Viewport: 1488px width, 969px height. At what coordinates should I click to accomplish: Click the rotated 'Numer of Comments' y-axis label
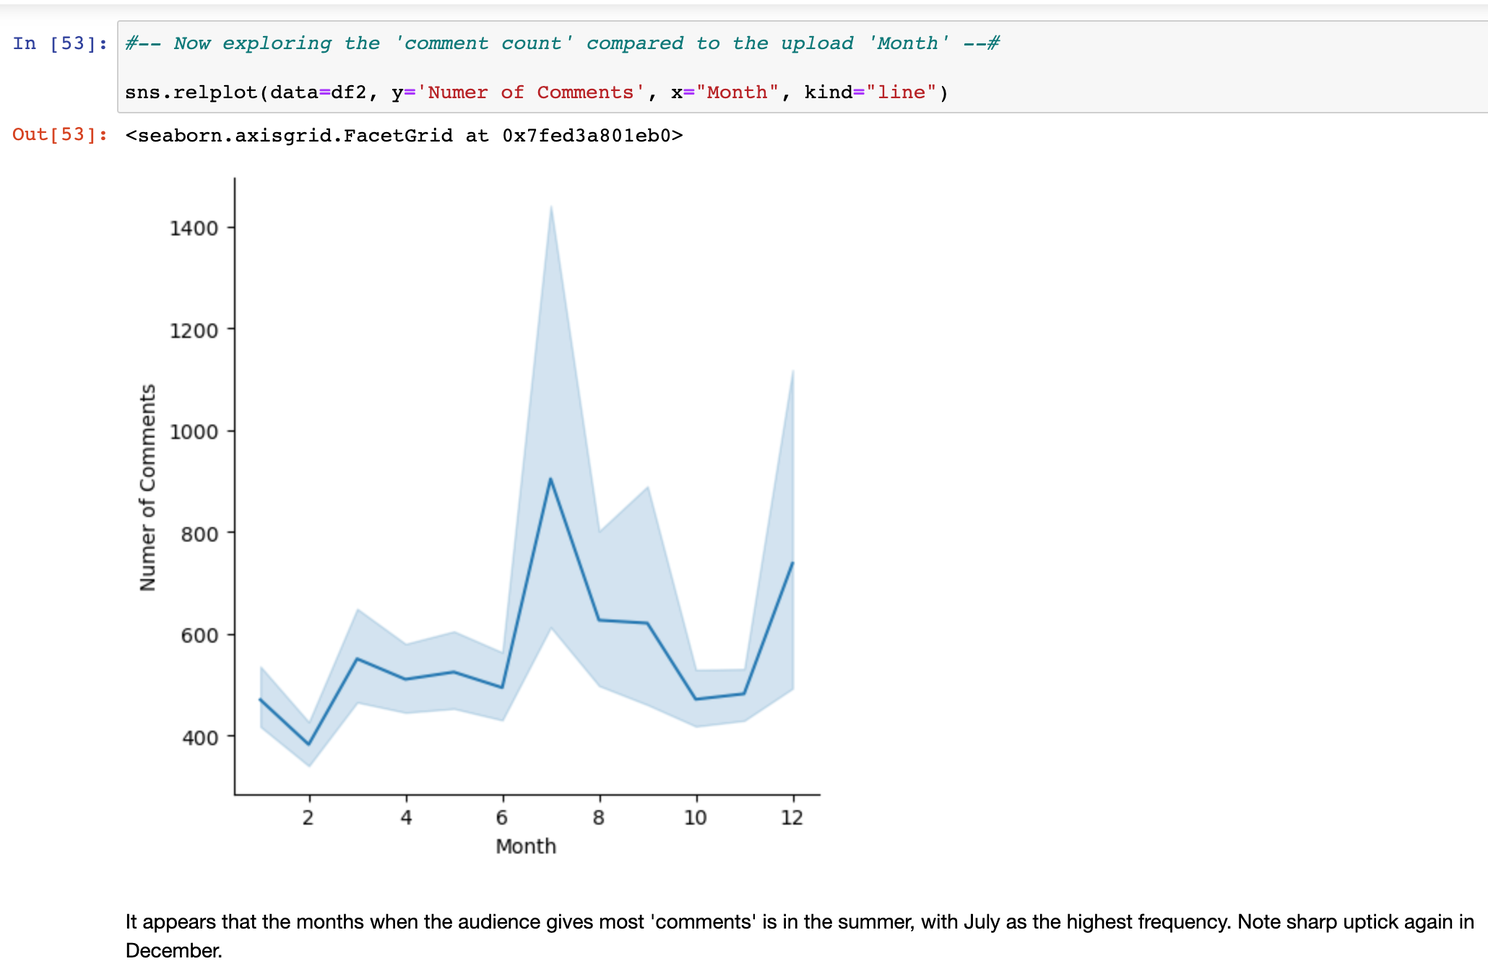pos(148,488)
